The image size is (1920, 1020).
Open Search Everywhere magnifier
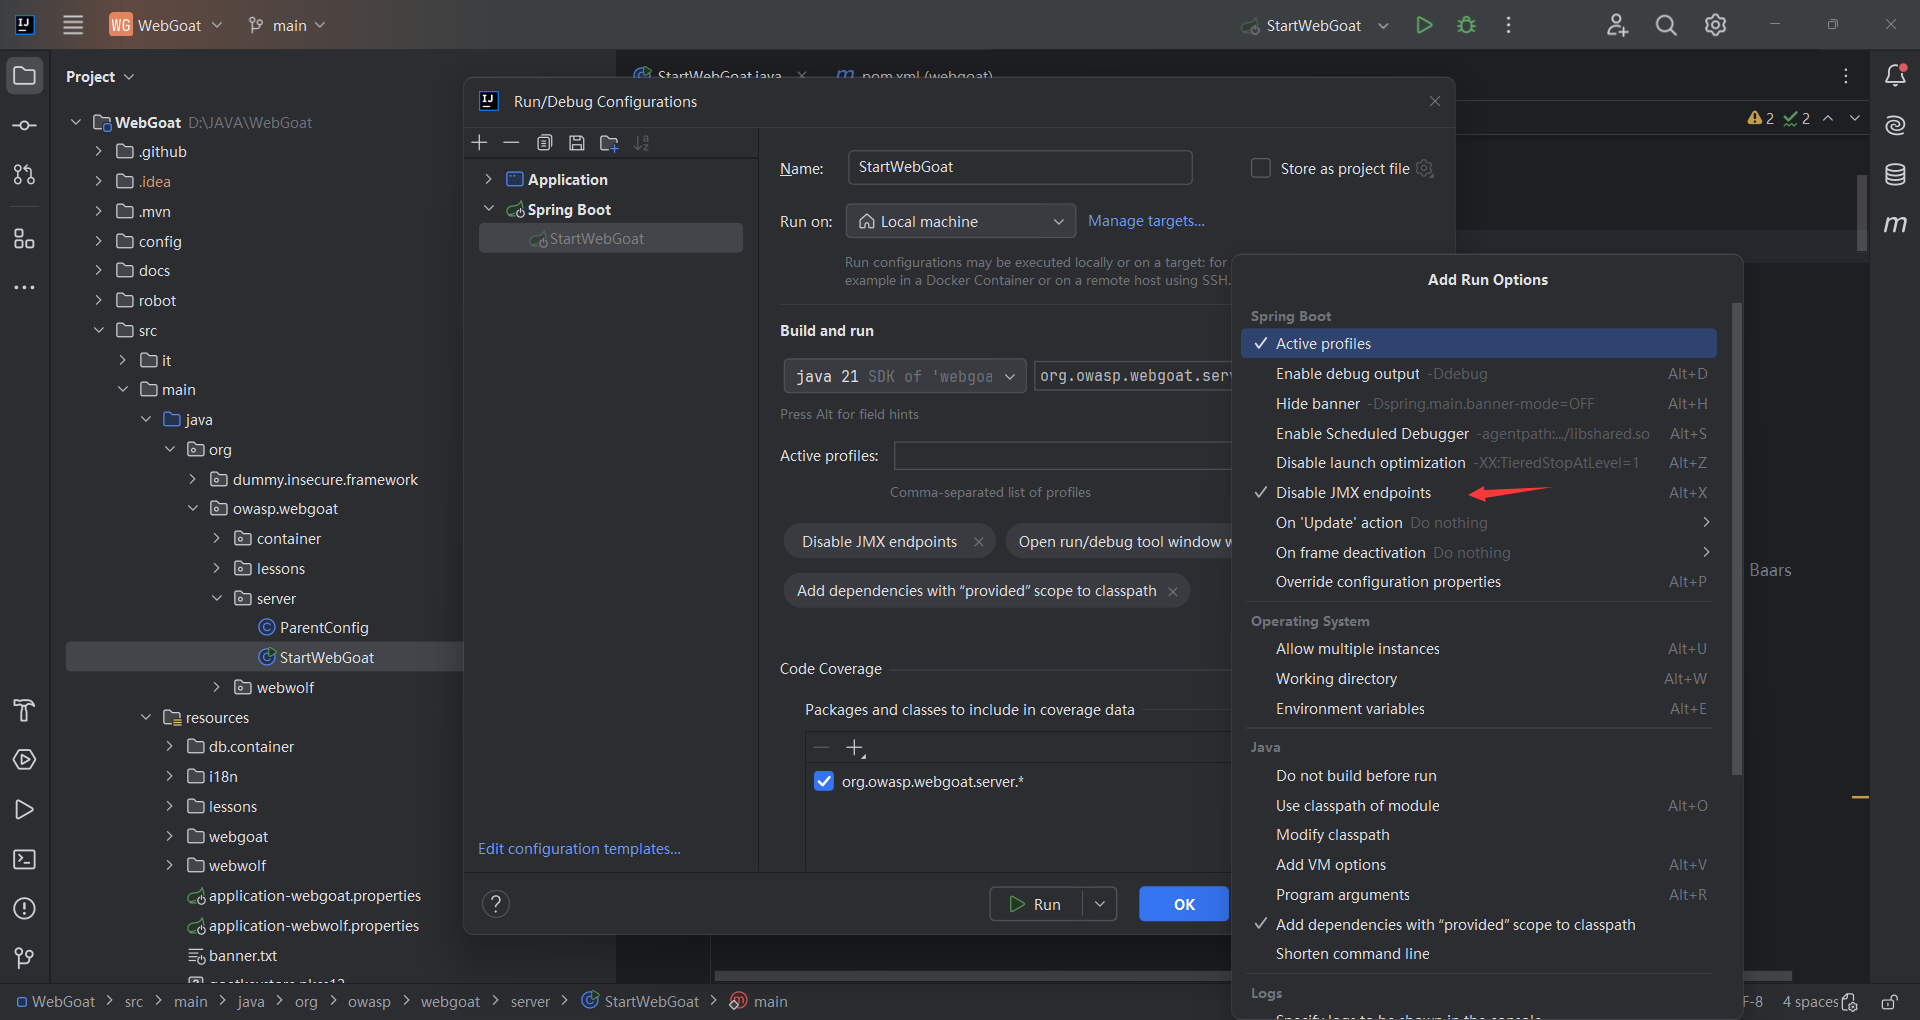click(x=1666, y=25)
